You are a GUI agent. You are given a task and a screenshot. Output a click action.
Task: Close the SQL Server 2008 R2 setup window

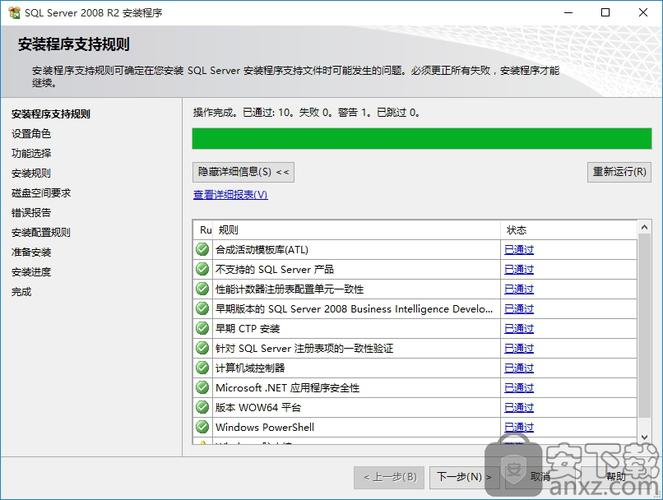(x=643, y=13)
